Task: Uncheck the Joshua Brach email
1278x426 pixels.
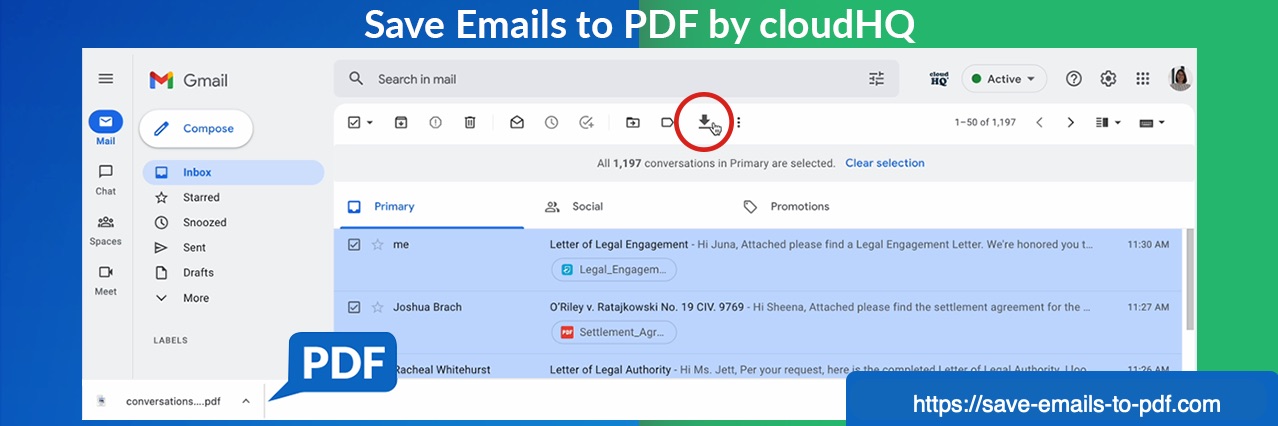Action: [354, 307]
